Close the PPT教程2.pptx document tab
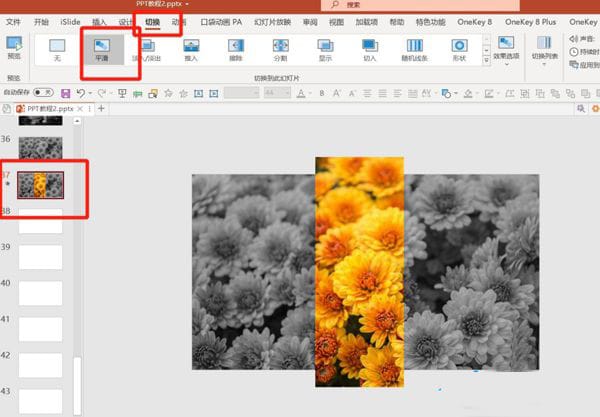This screenshot has width=600, height=417. 80,109
